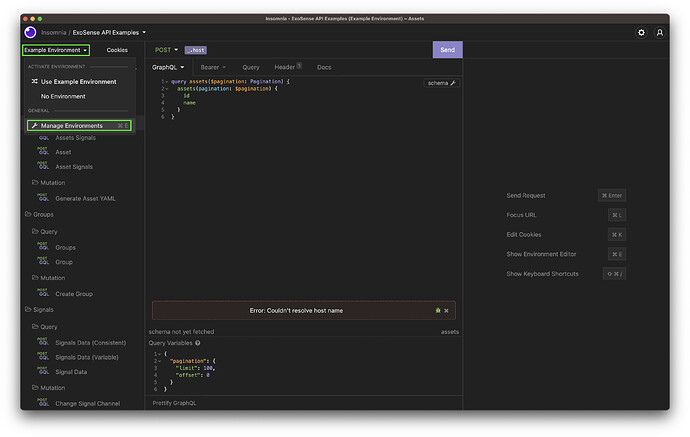This screenshot has height=437, width=690.
Task: Switch to the Query tab
Action: [251, 67]
